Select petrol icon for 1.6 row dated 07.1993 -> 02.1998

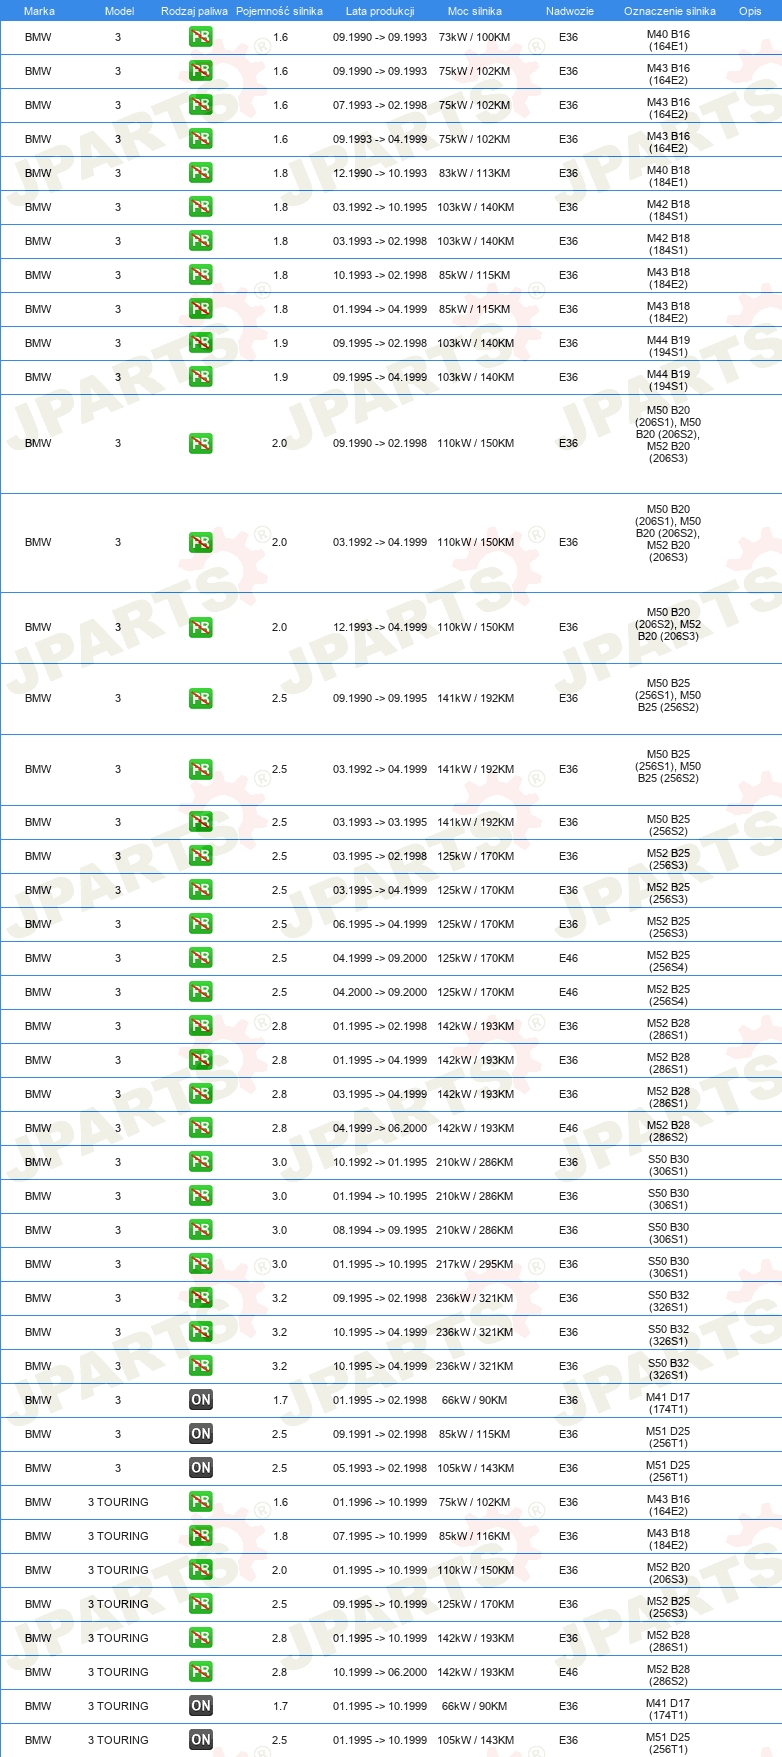(x=201, y=105)
